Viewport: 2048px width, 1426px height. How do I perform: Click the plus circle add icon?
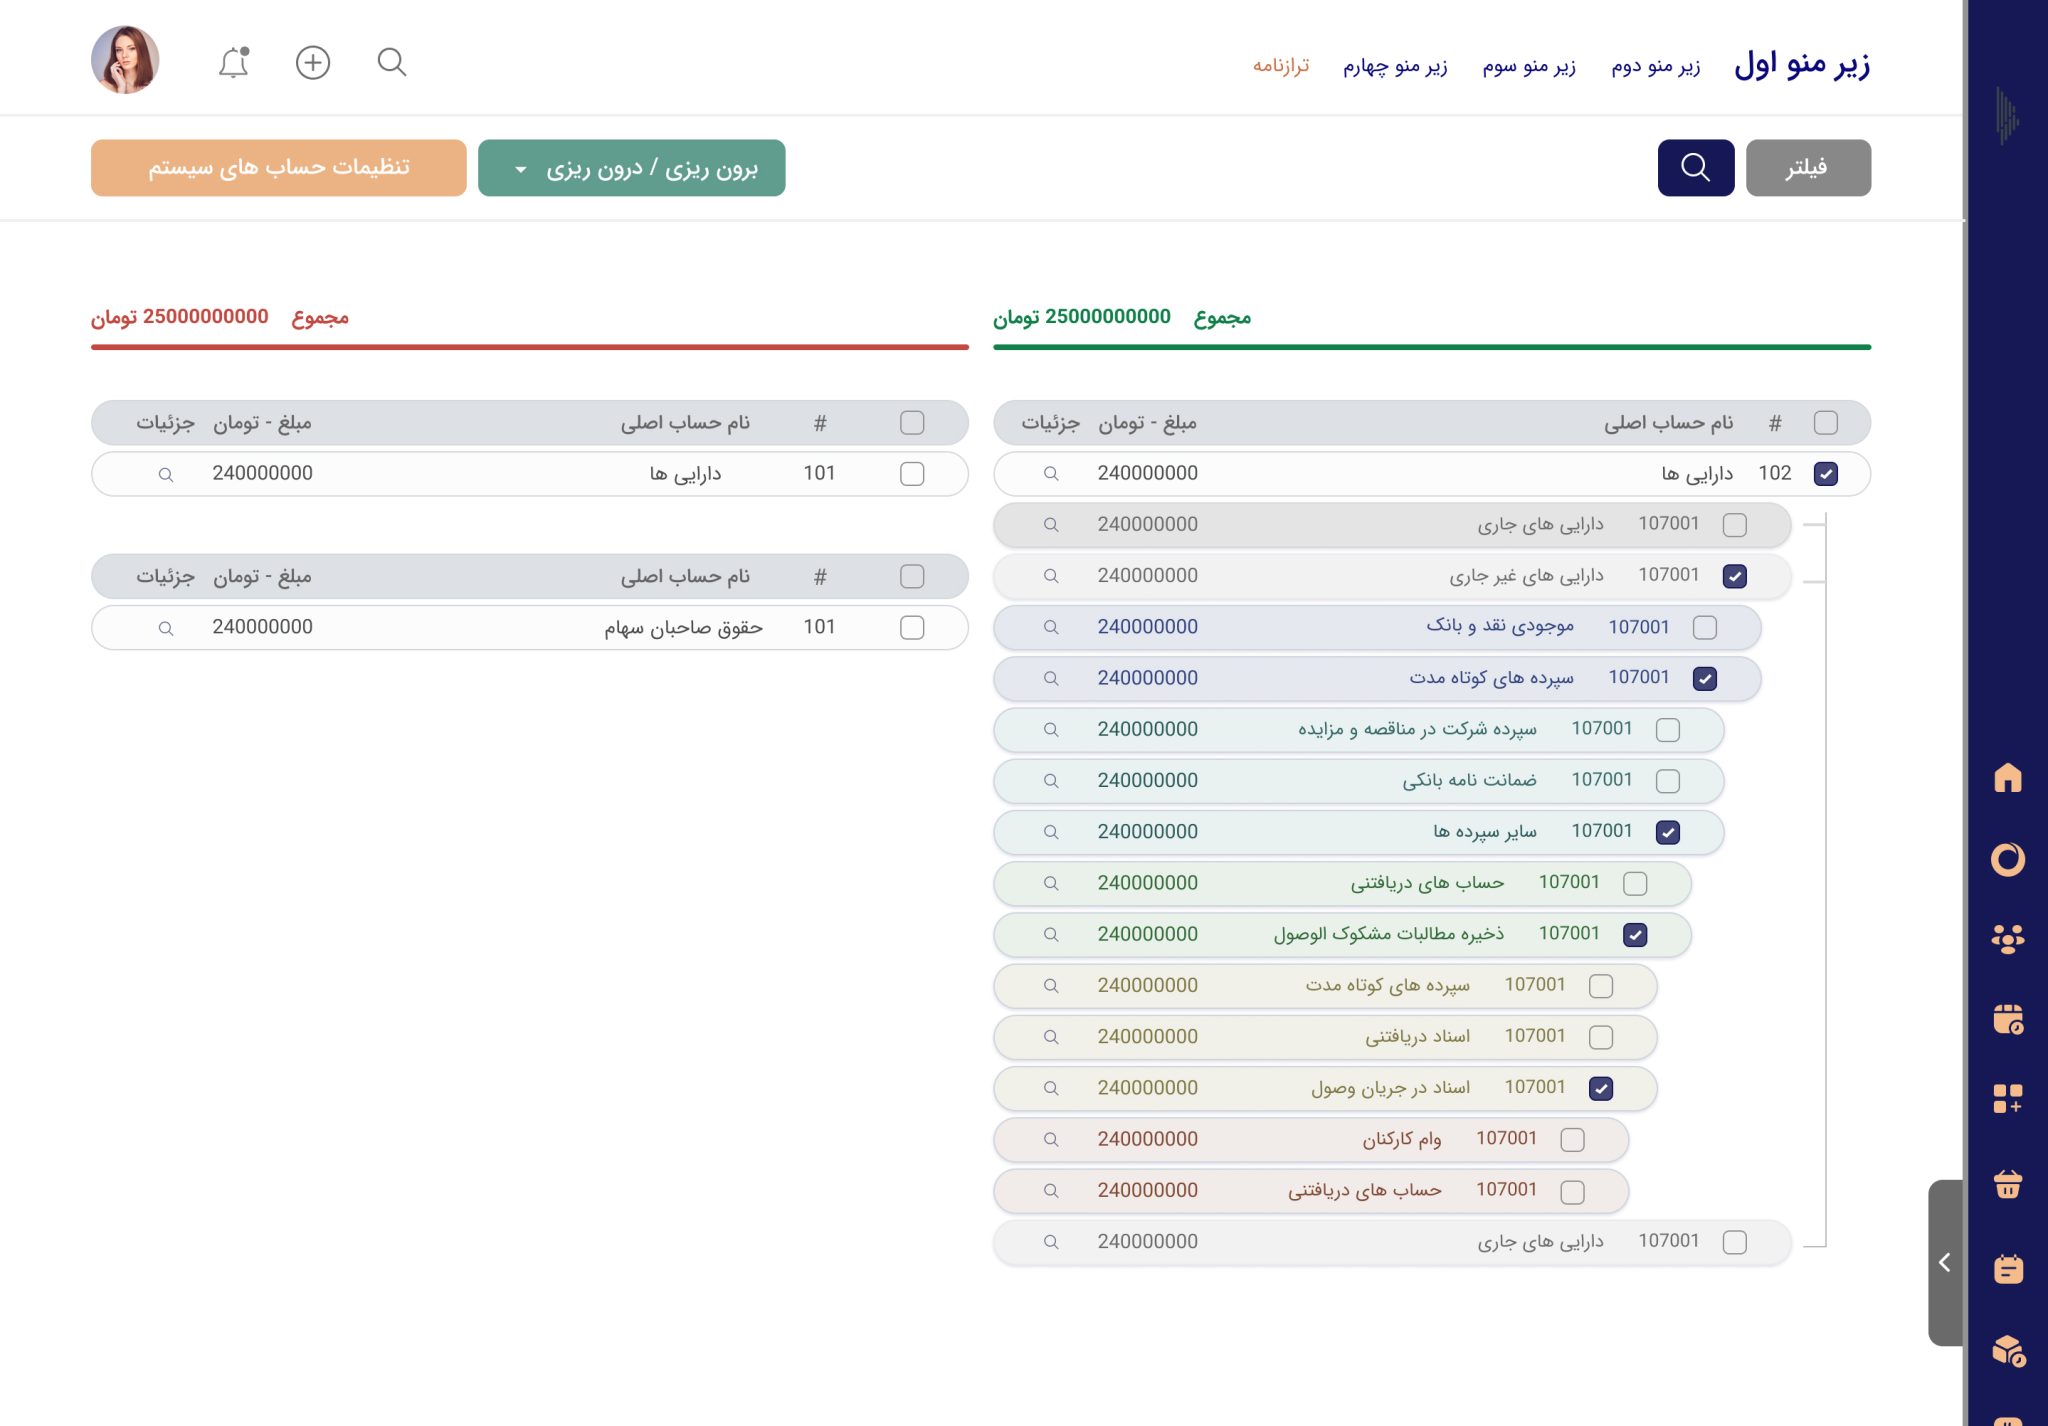(x=313, y=63)
